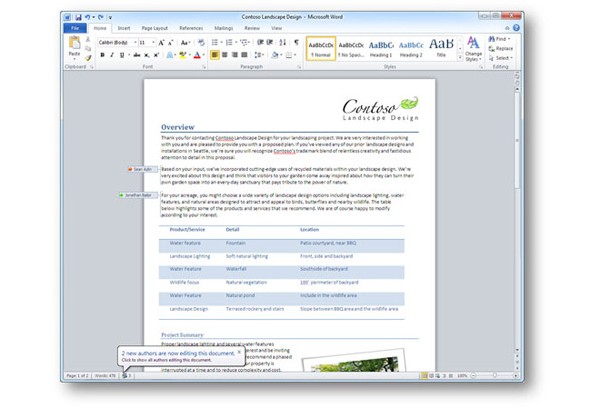Apply the Heading 1 style
Screen dimensions: 600x408
(x=381, y=49)
